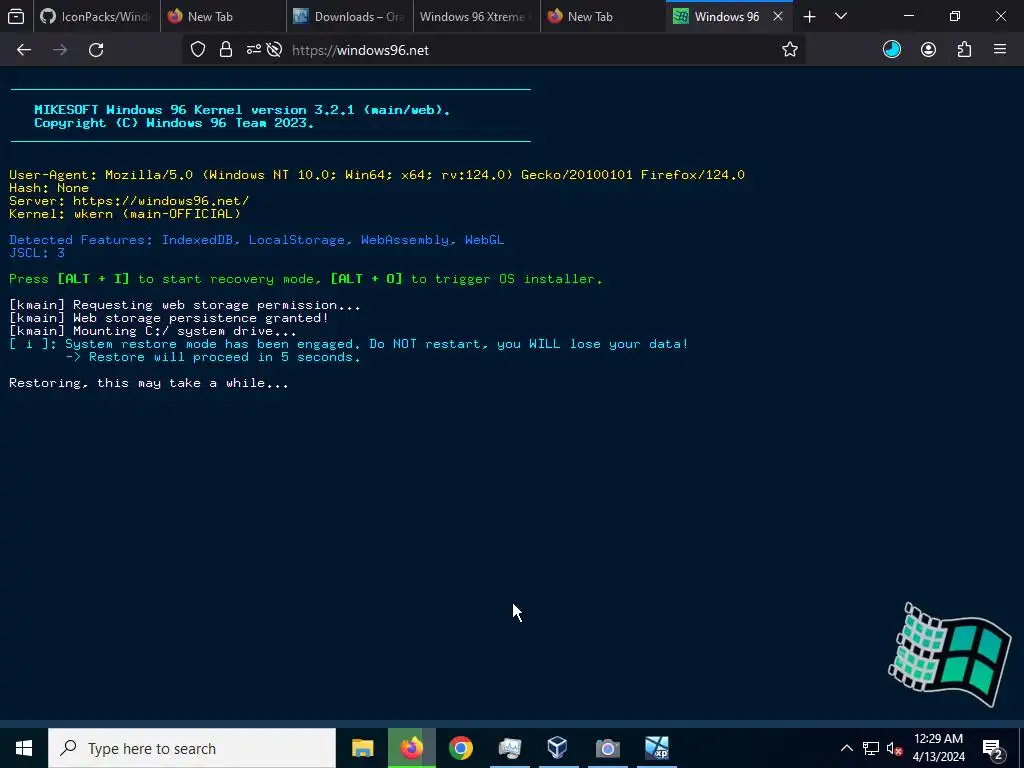Image resolution: width=1024 pixels, height=768 pixels.
Task: Open site permissions icon in address bar
Action: tap(254, 50)
